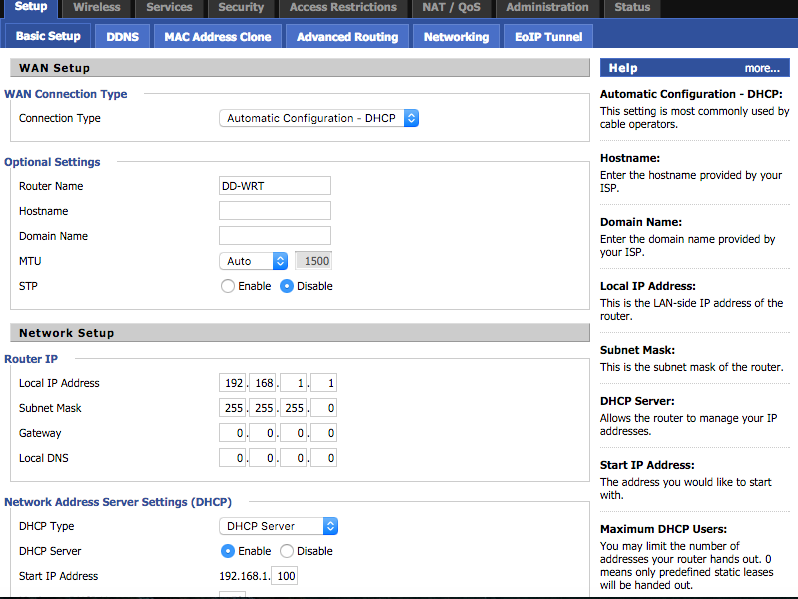798x599 pixels.
Task: Open the Help more... link
Action: click(x=762, y=68)
